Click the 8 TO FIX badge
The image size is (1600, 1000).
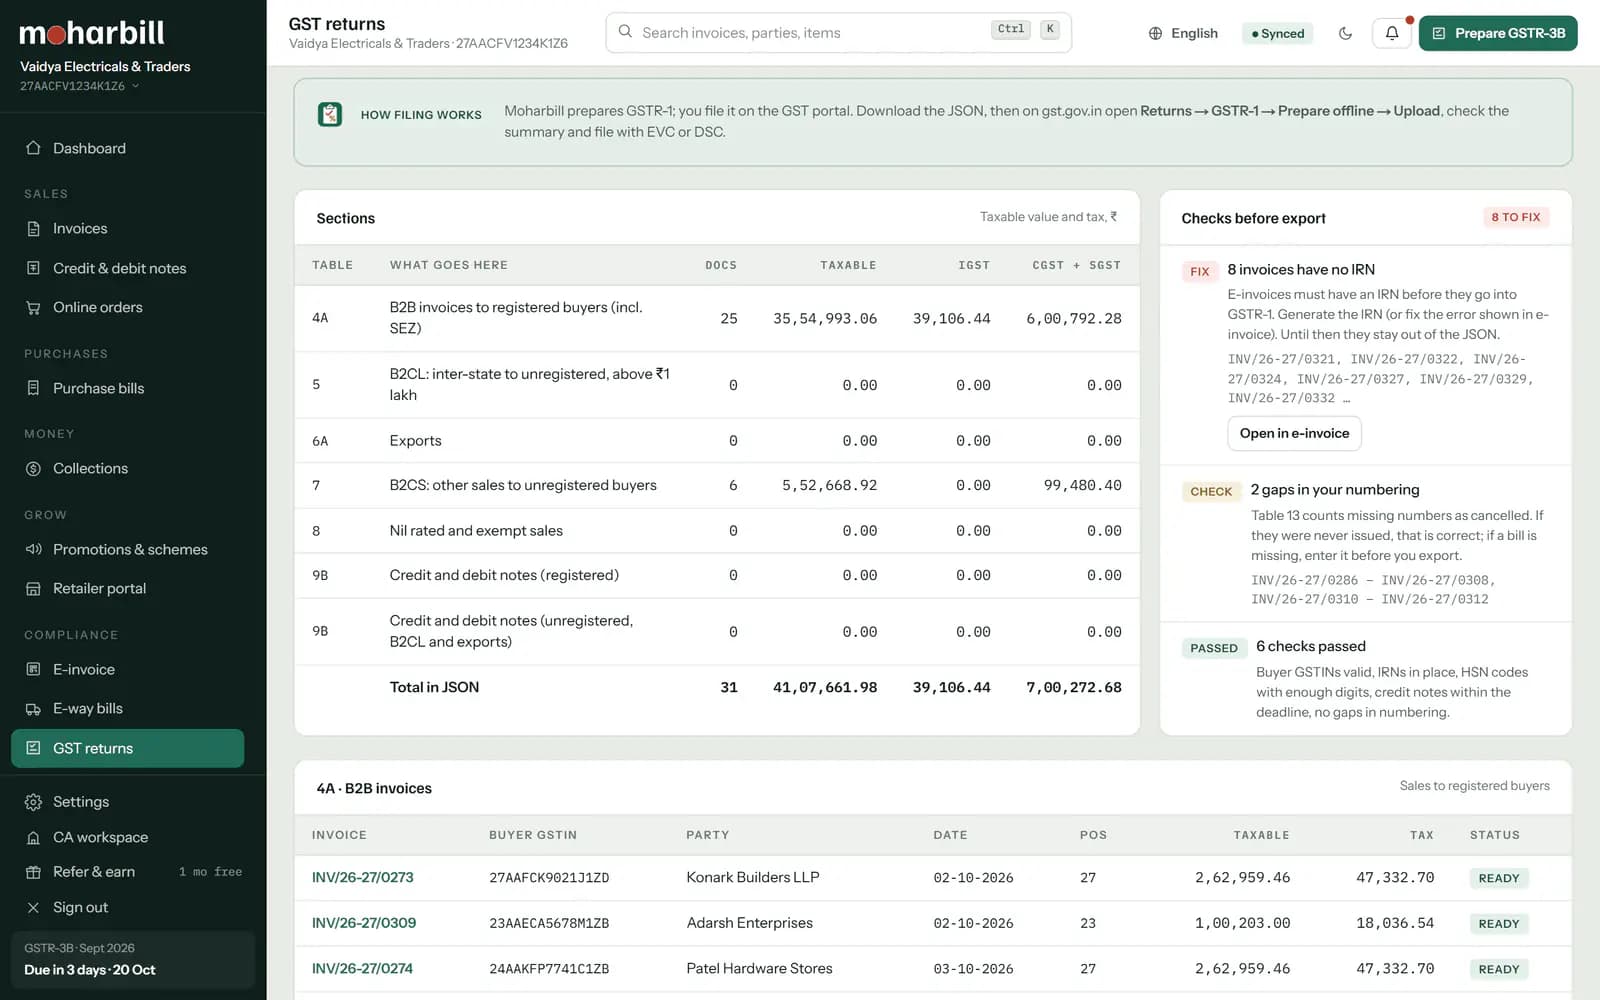pyautogui.click(x=1516, y=217)
